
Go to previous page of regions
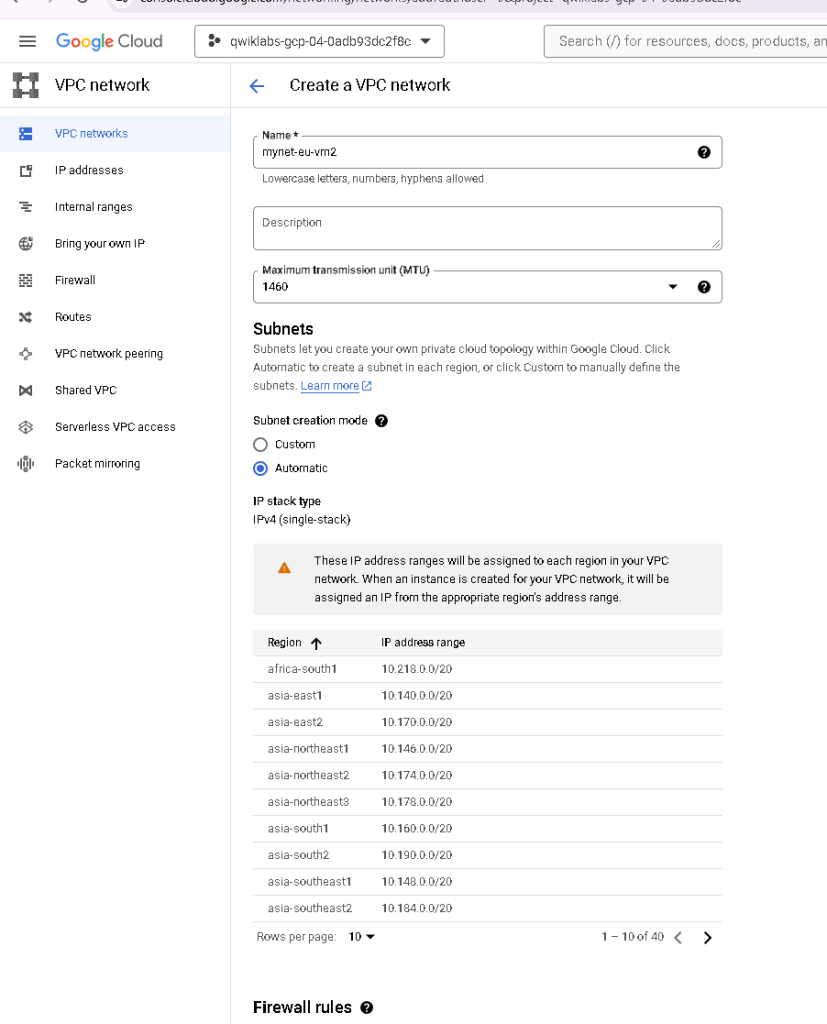coord(678,938)
